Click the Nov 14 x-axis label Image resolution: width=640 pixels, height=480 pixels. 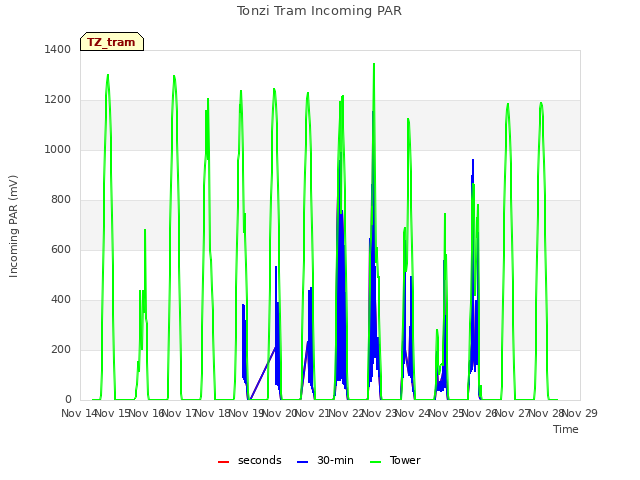80,413
